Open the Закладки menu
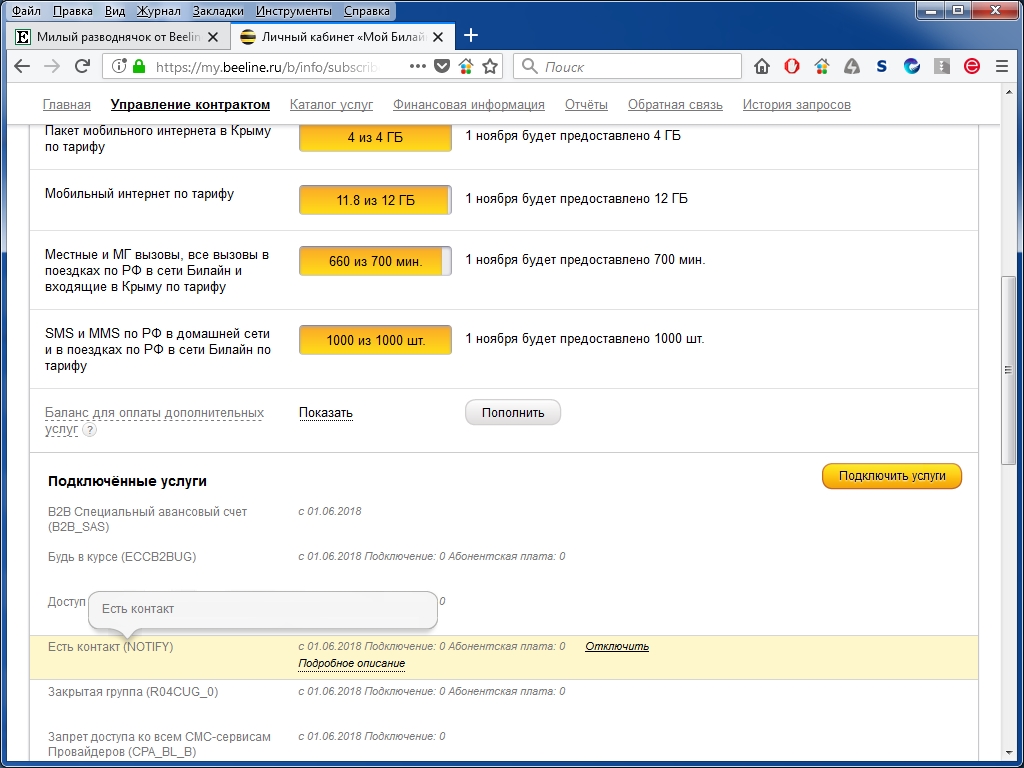Screen dimensions: 1024x768 coord(216,11)
